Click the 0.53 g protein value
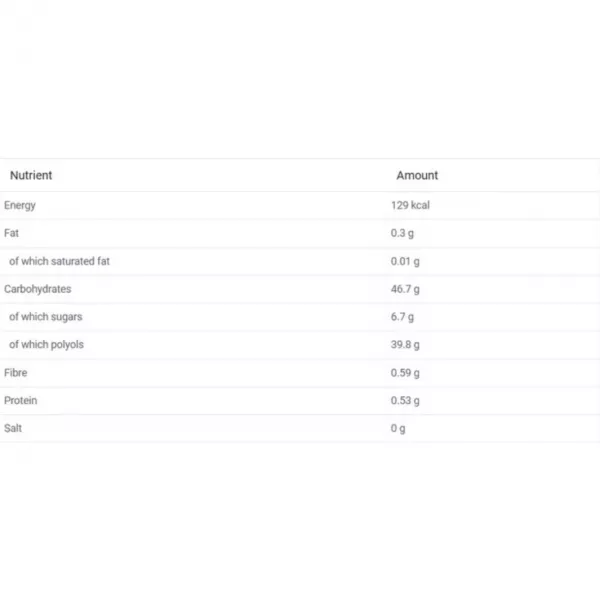Viewport: 600px width, 600px height. click(x=405, y=401)
